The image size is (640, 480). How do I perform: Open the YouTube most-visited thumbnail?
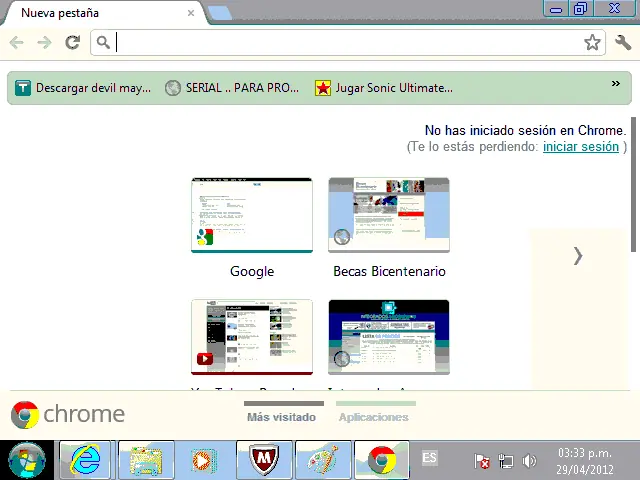252,337
